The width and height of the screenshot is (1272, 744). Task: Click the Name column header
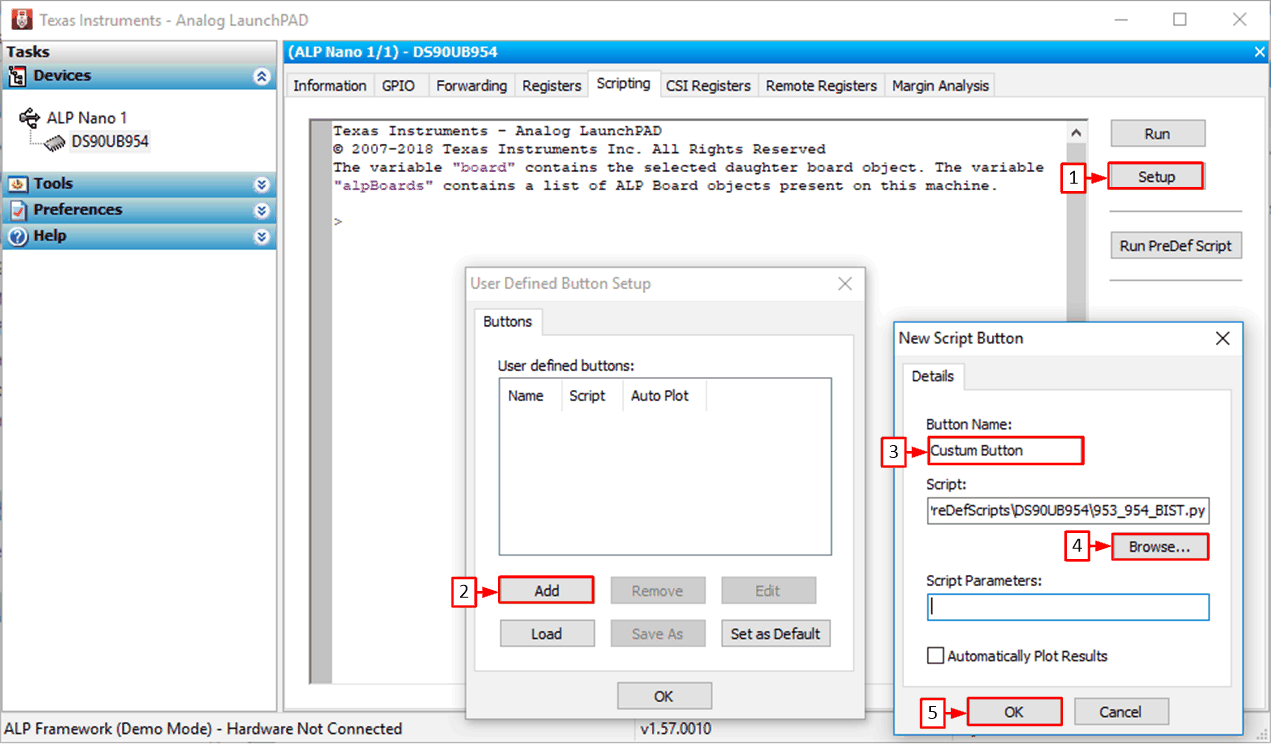tap(526, 396)
